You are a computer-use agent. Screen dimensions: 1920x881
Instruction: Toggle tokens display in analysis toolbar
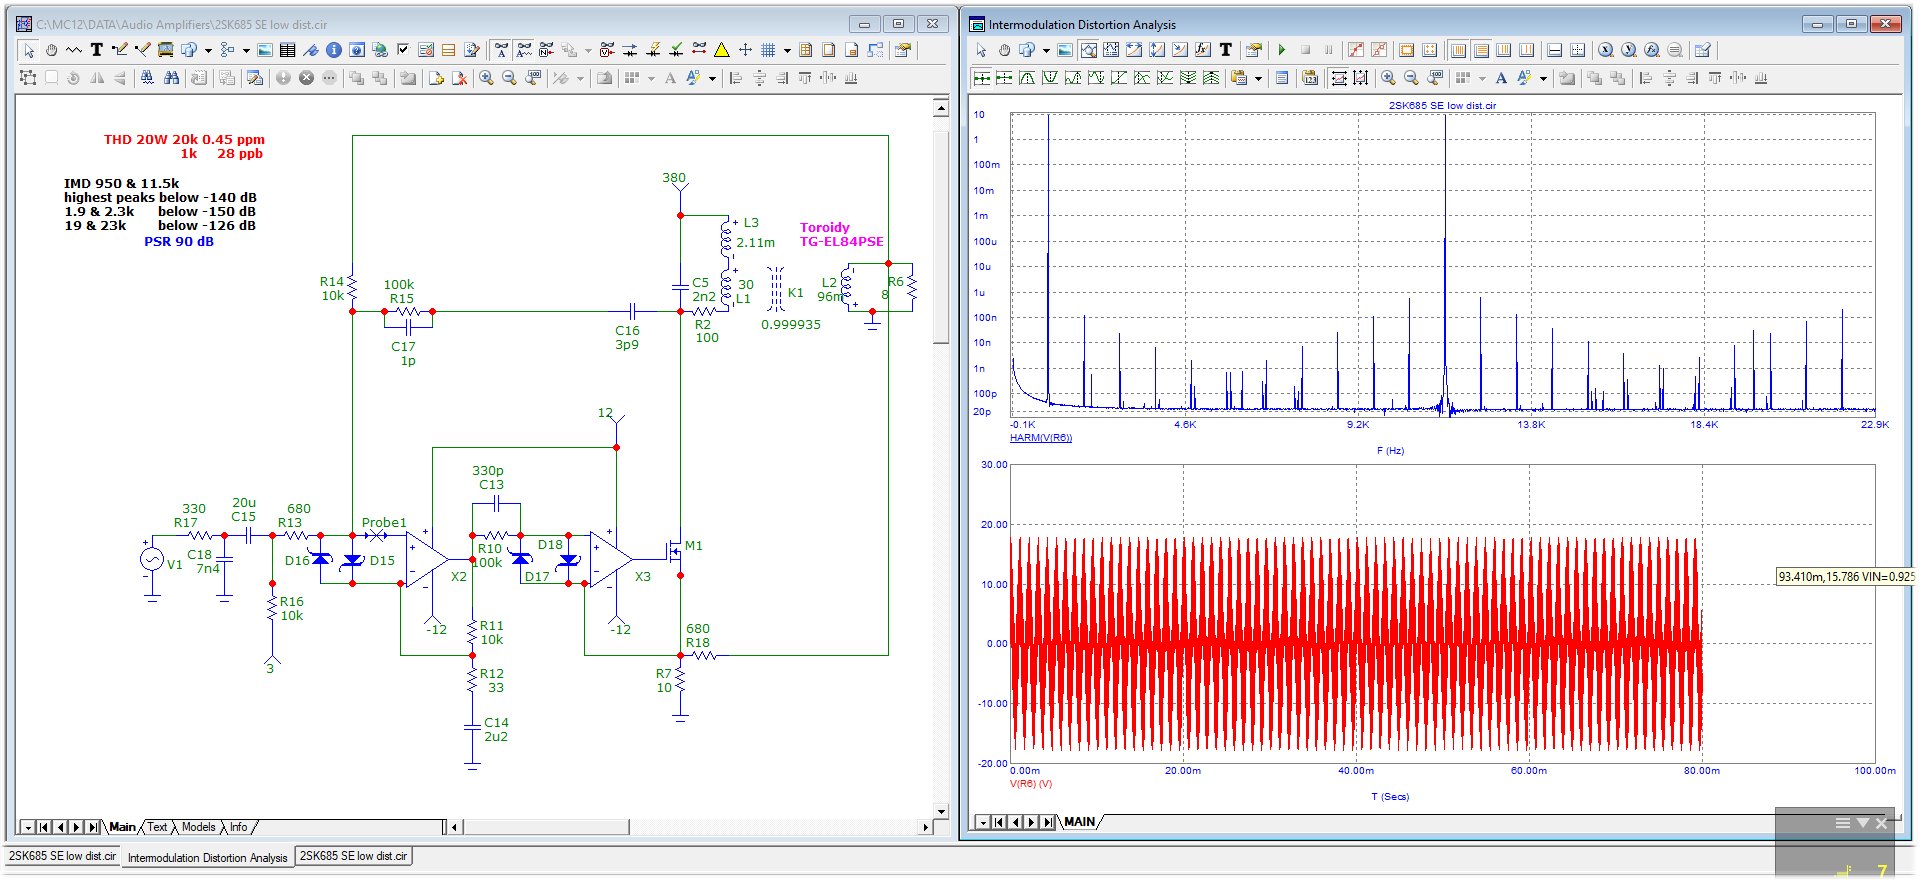tap(1379, 50)
